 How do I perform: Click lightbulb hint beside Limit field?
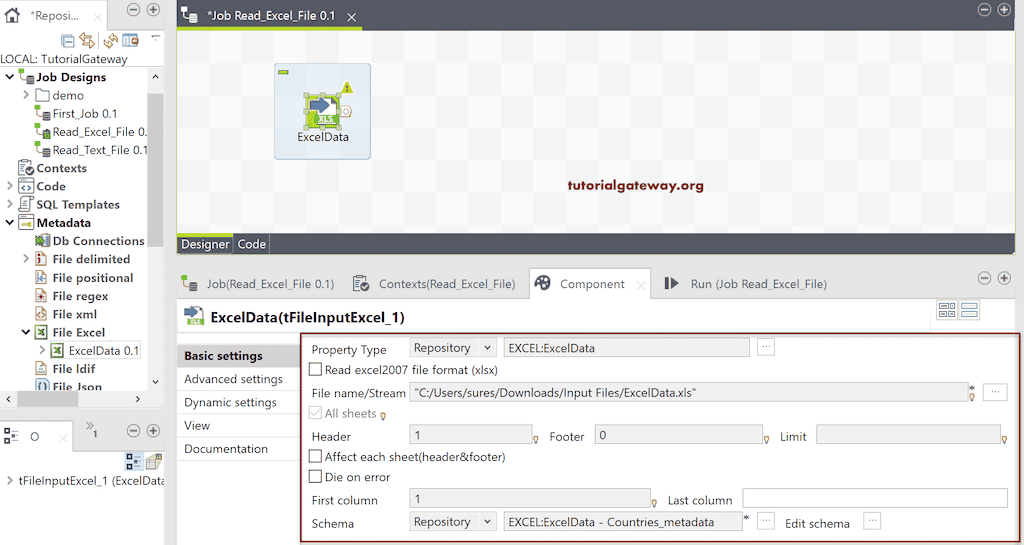point(1004,439)
